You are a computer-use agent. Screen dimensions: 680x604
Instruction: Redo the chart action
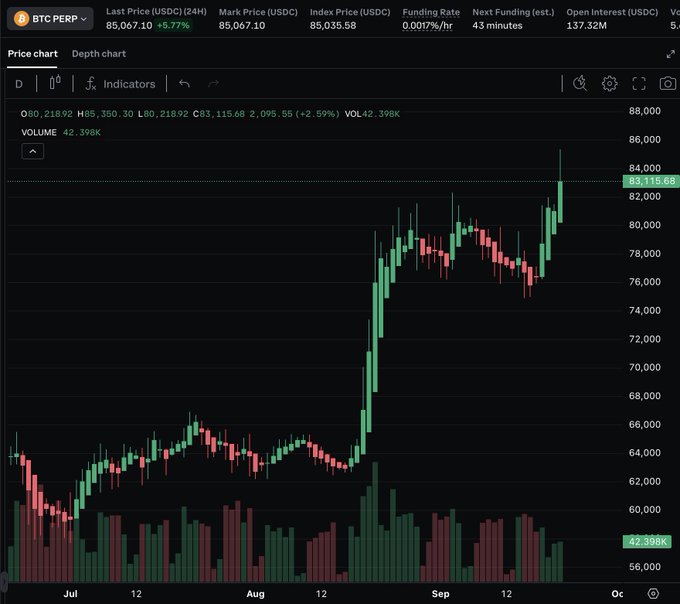point(213,83)
